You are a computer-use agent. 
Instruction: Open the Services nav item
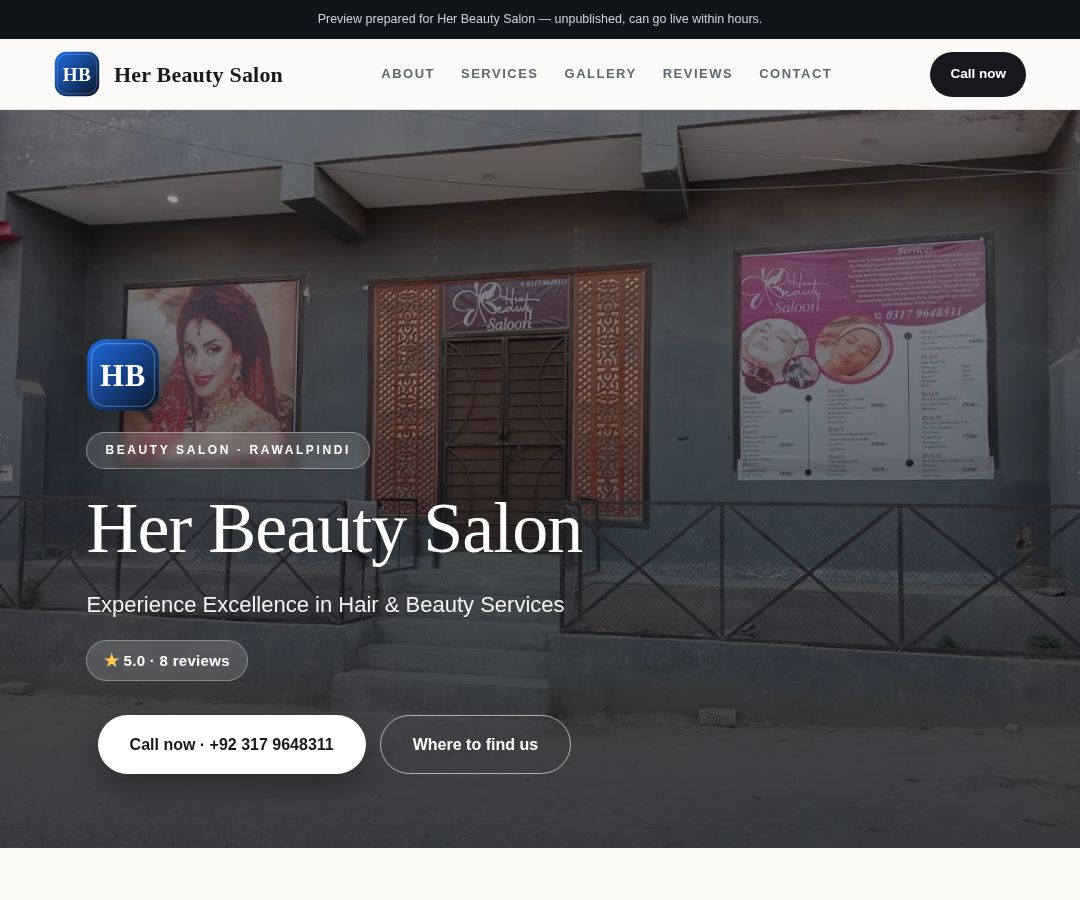click(x=499, y=74)
